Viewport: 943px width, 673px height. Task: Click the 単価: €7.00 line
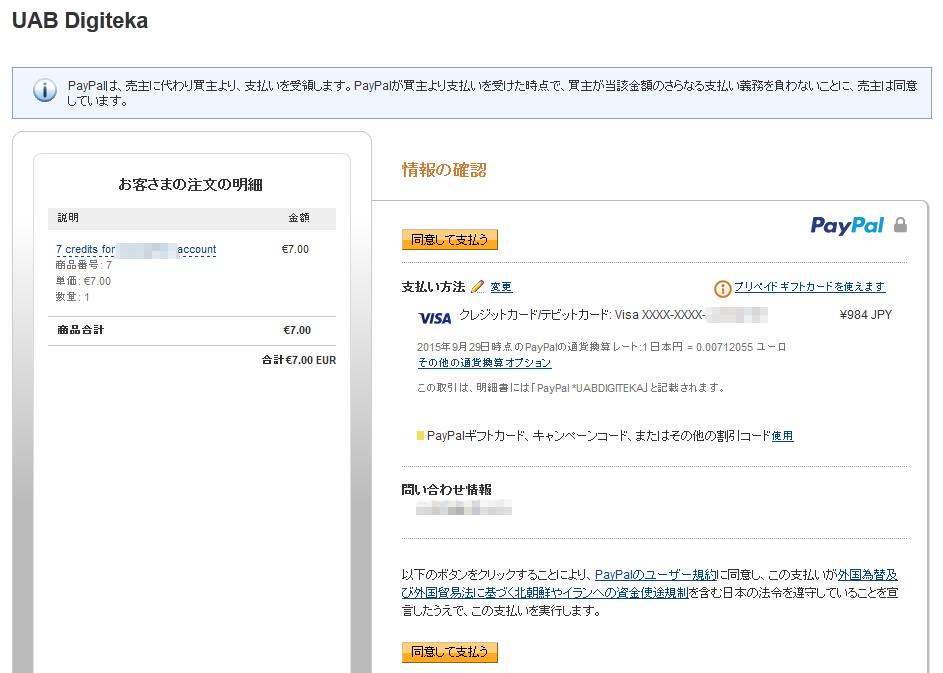83,281
